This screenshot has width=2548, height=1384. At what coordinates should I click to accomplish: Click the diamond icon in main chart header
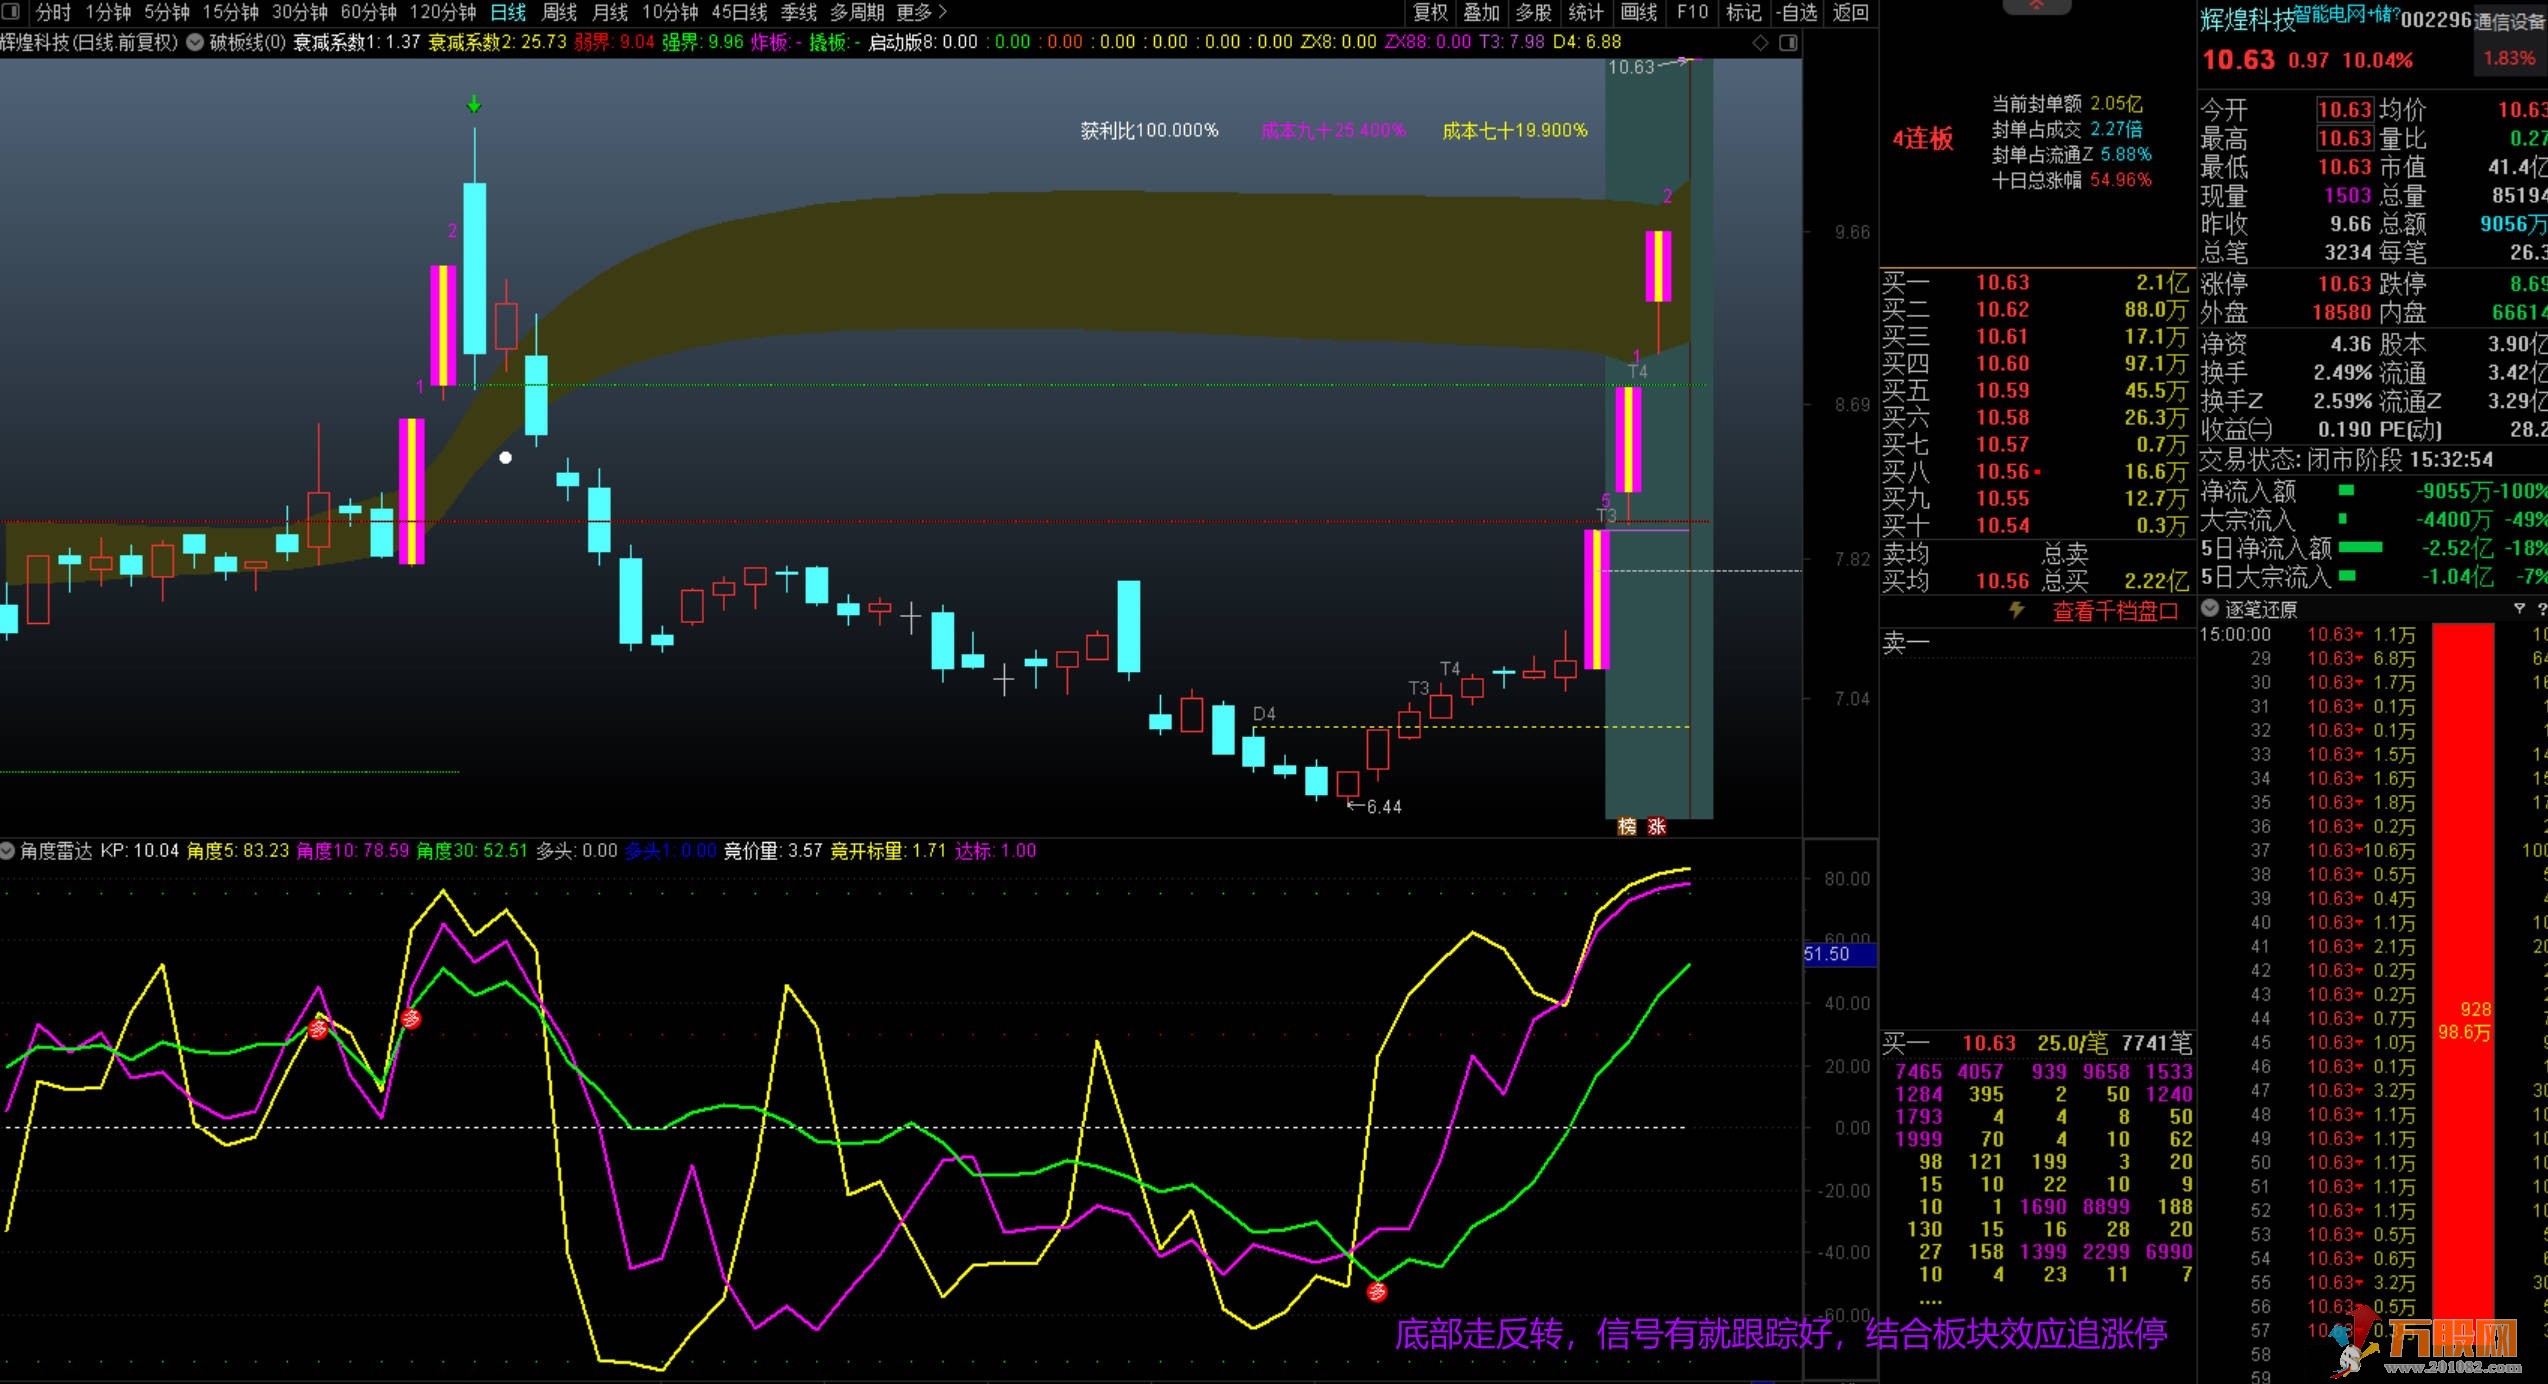click(1761, 42)
